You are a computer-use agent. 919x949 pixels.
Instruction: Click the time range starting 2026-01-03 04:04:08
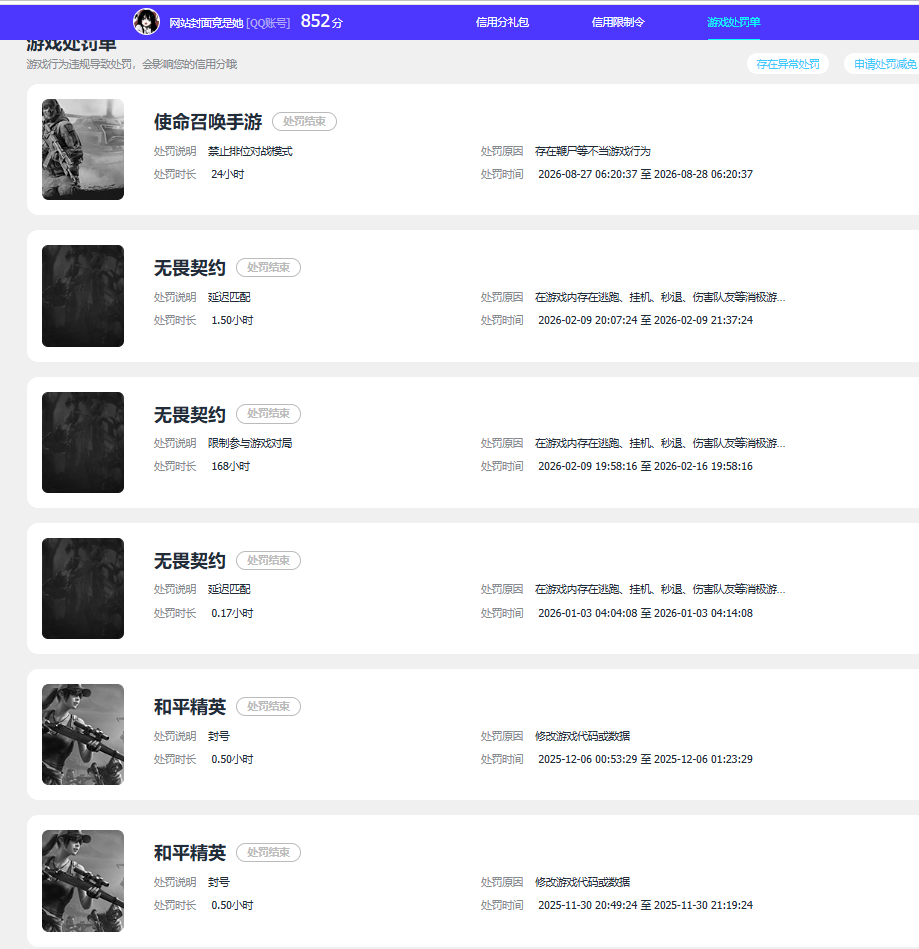645,613
